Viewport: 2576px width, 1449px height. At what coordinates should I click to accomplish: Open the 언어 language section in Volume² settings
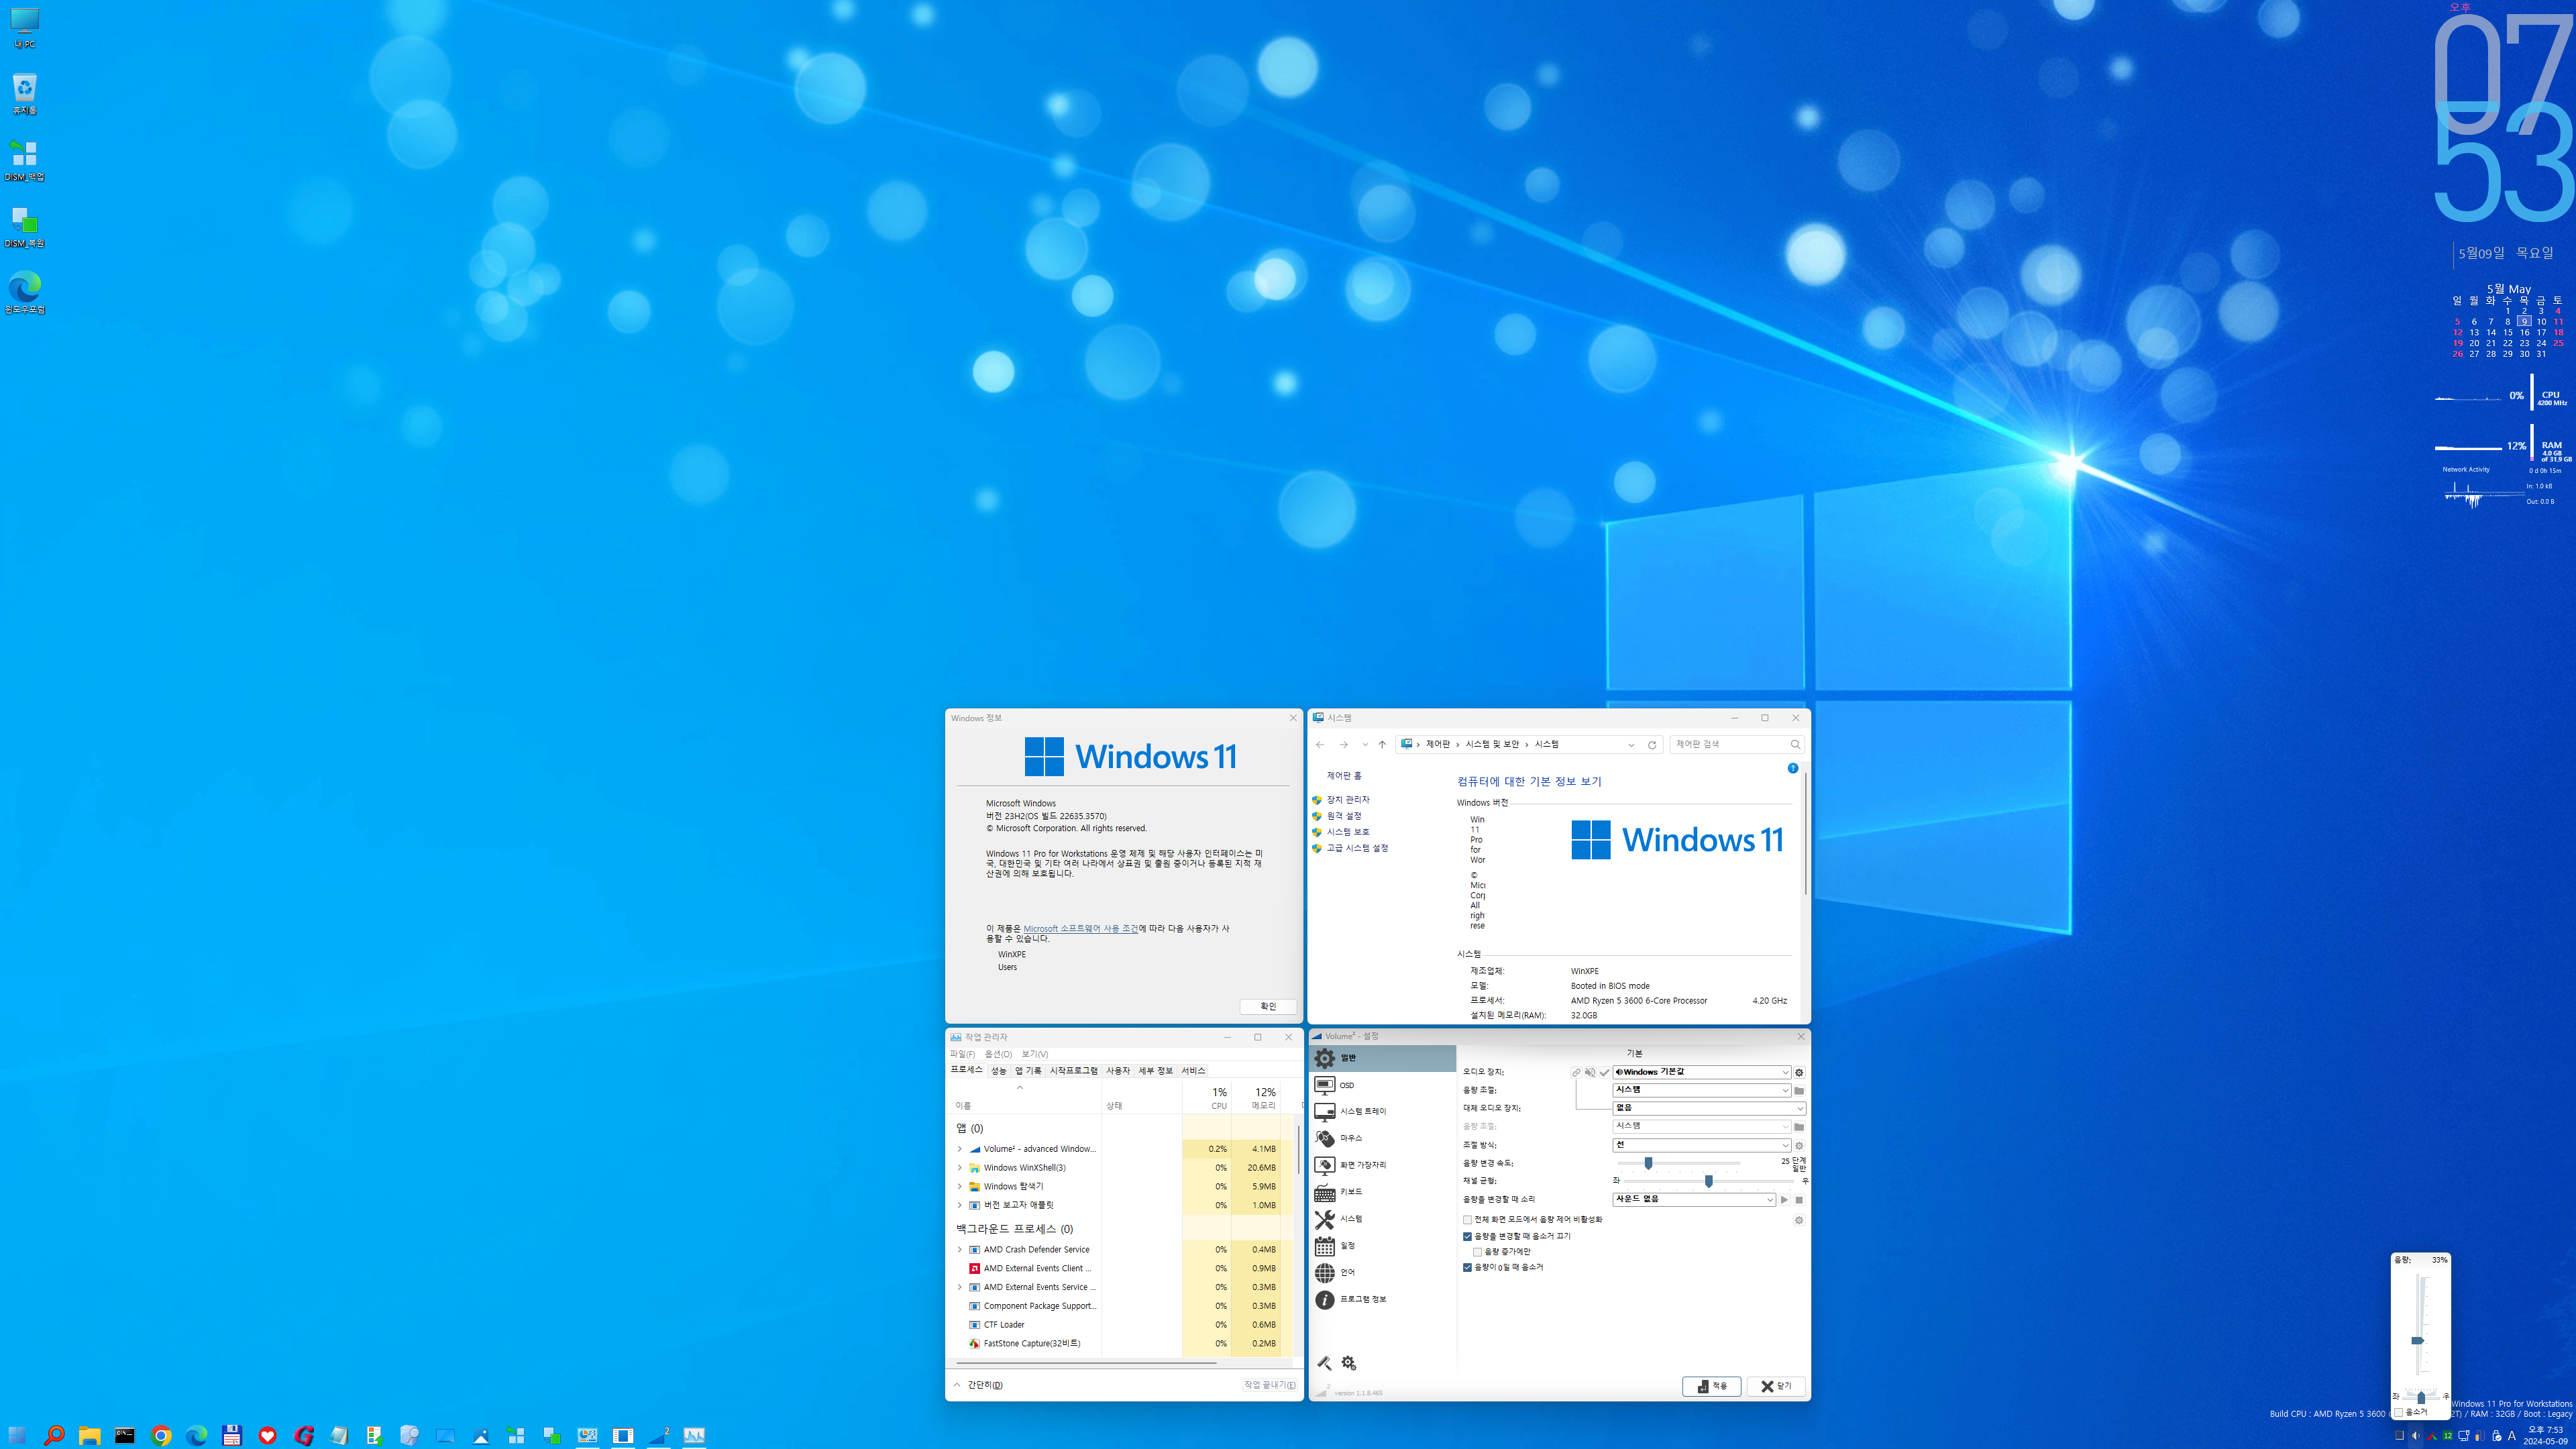[x=1382, y=1272]
